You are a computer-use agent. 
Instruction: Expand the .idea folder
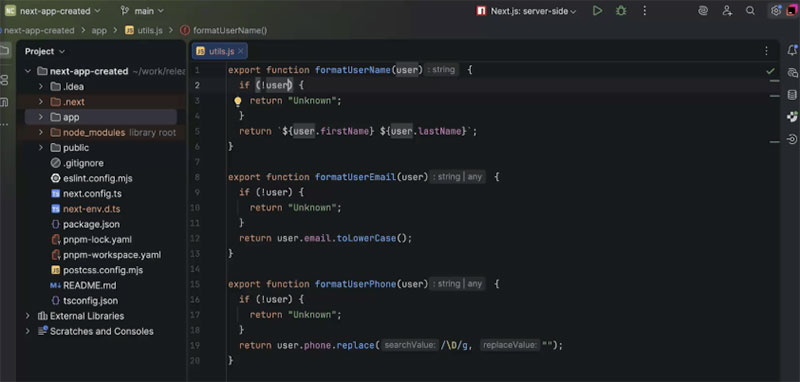click(x=40, y=87)
